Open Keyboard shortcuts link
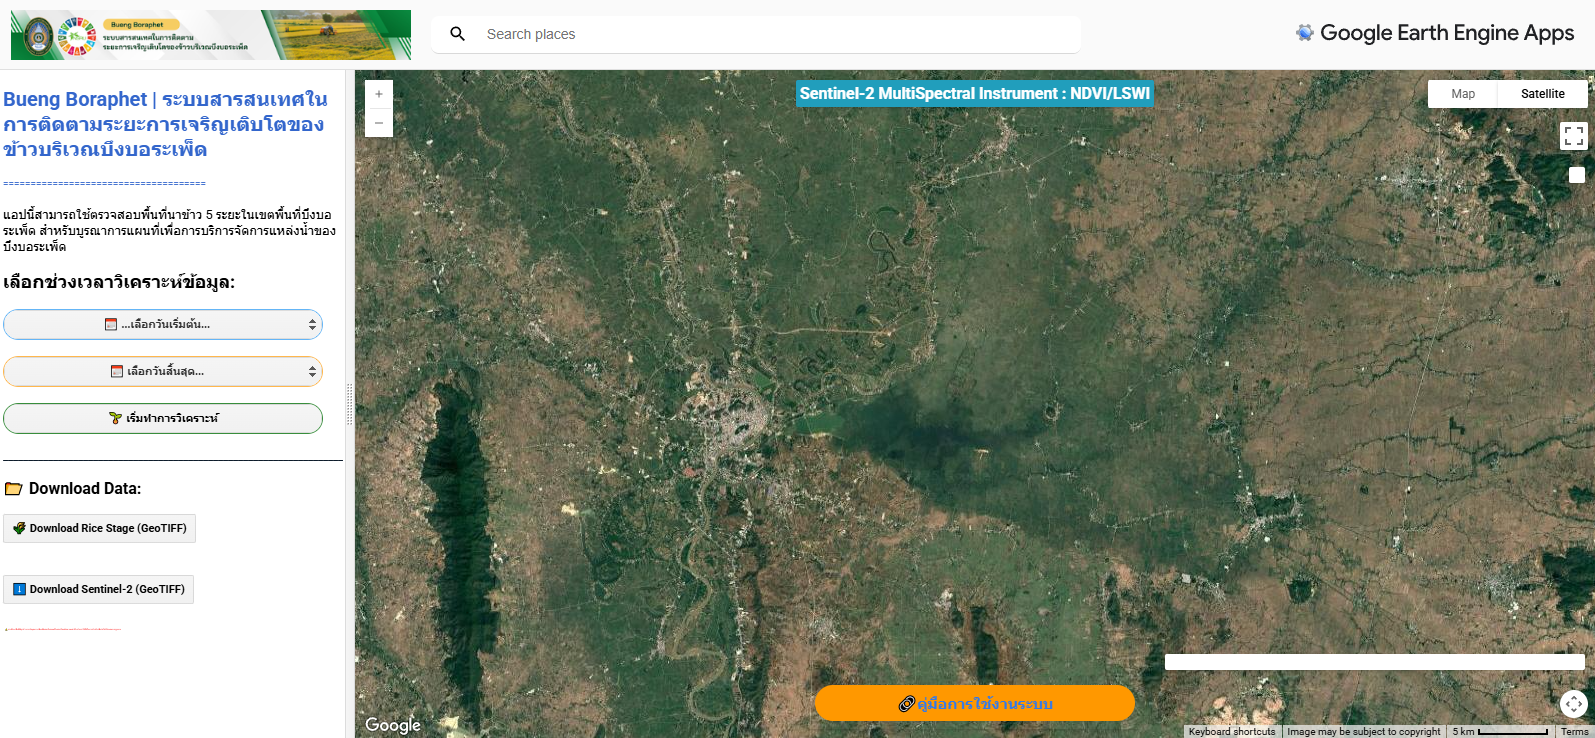This screenshot has height=738, width=1595. click(x=1231, y=731)
